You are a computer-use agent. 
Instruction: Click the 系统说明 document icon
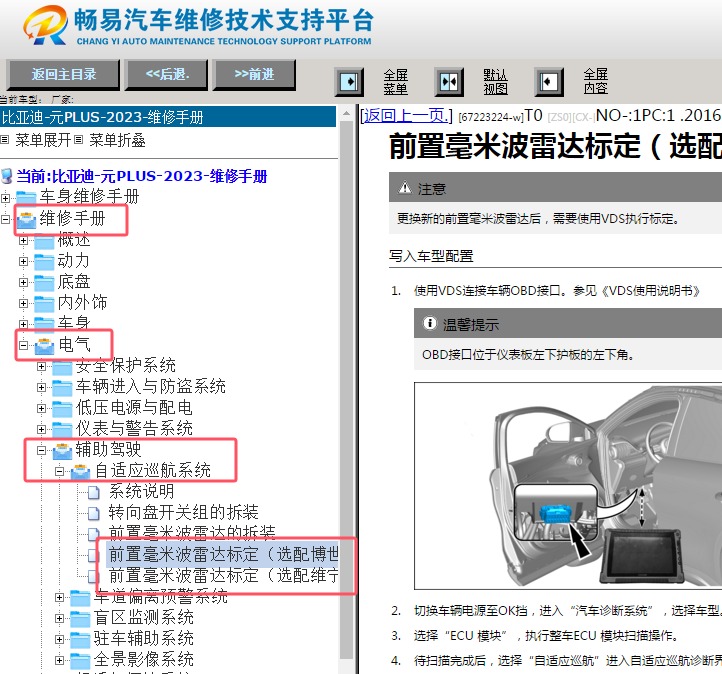(x=93, y=492)
